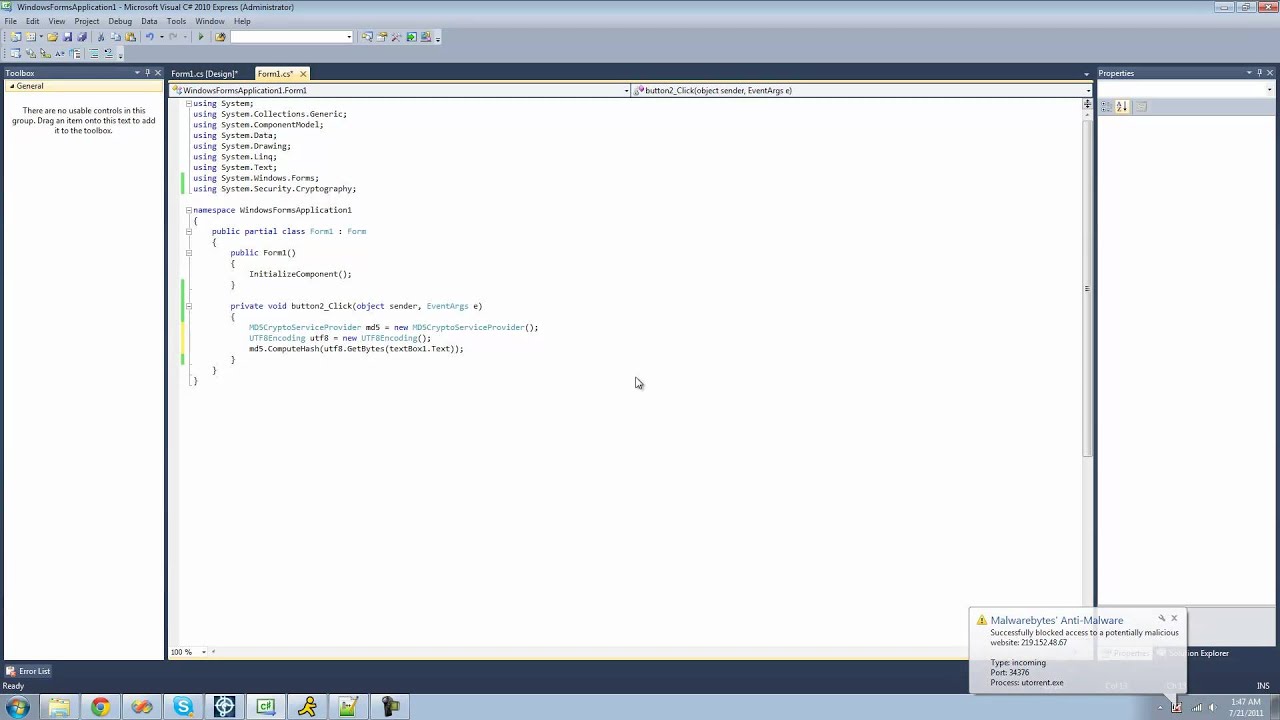Screen dimensions: 1280x720
Task: Click the Windows Start button
Action: [x=17, y=707]
